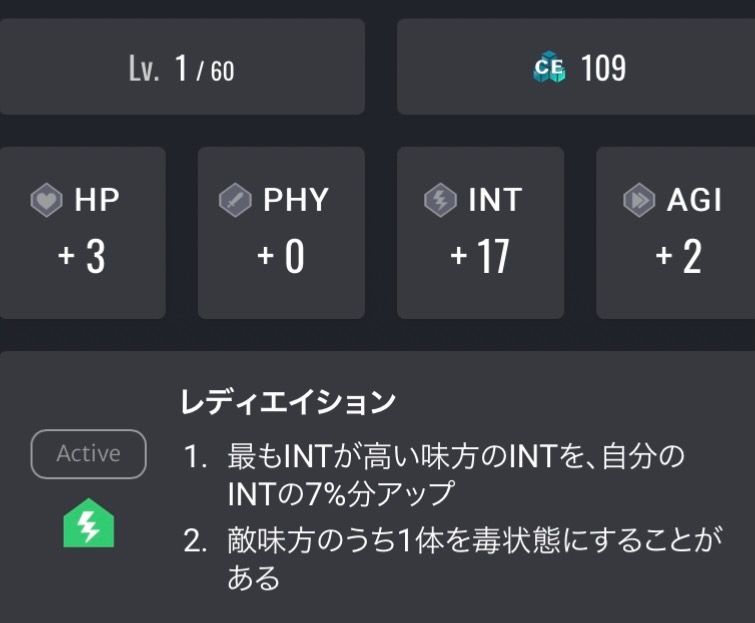Screen dimensions: 755x623
Task: Click the レディエイション skill title
Action: (288, 403)
